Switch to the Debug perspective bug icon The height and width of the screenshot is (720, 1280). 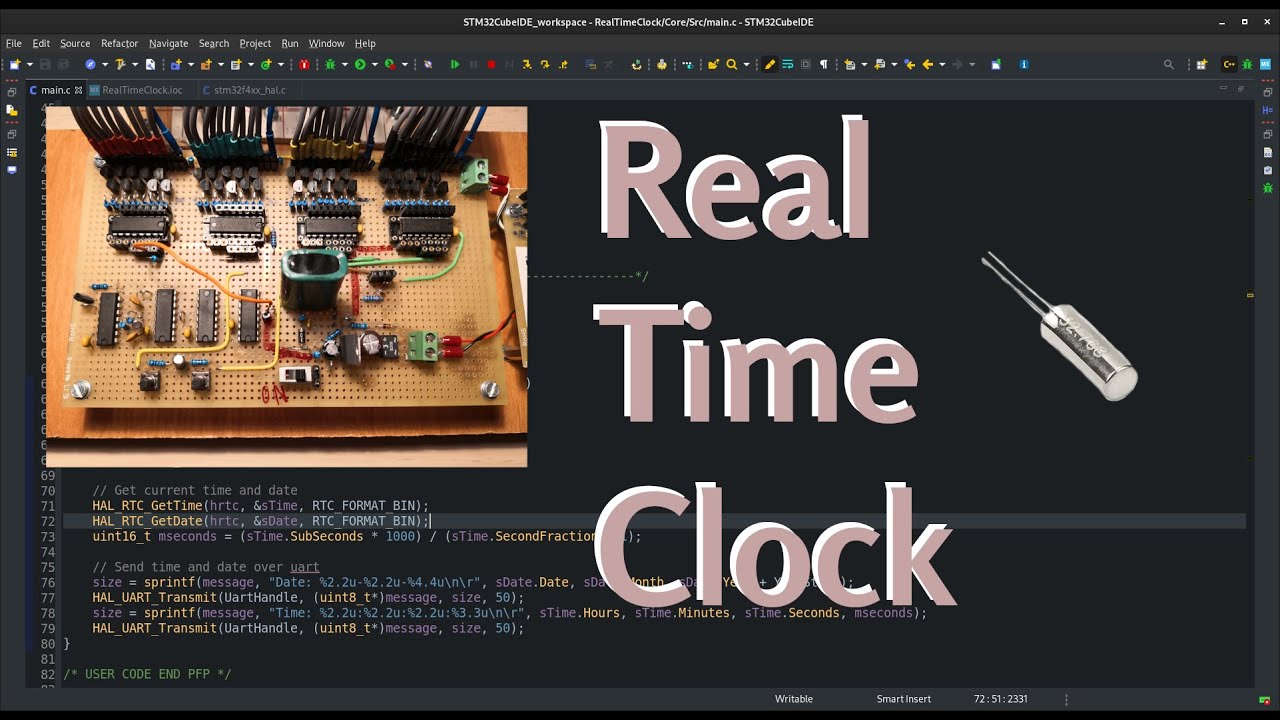tap(1247, 64)
